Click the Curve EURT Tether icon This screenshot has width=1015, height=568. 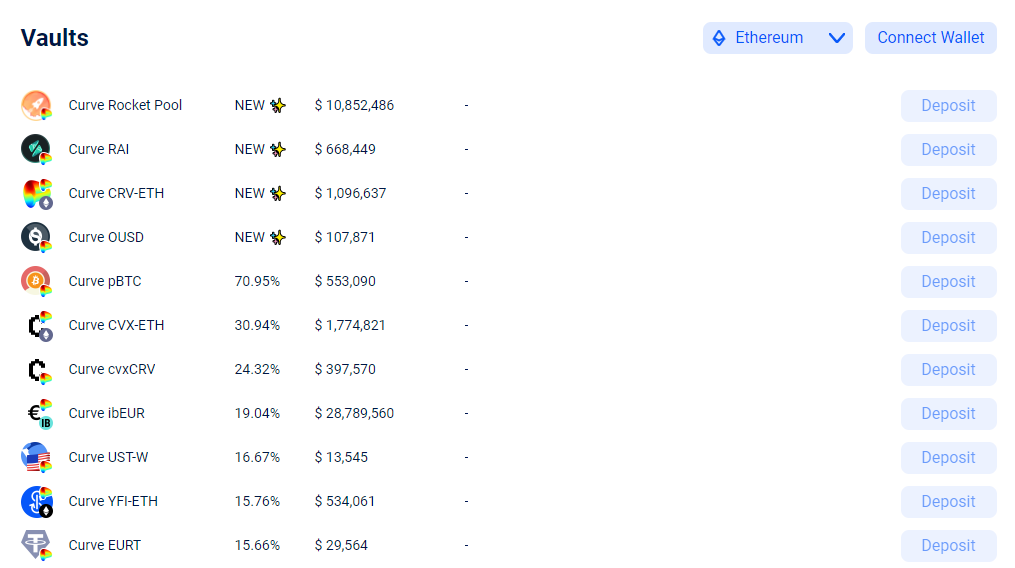36,546
